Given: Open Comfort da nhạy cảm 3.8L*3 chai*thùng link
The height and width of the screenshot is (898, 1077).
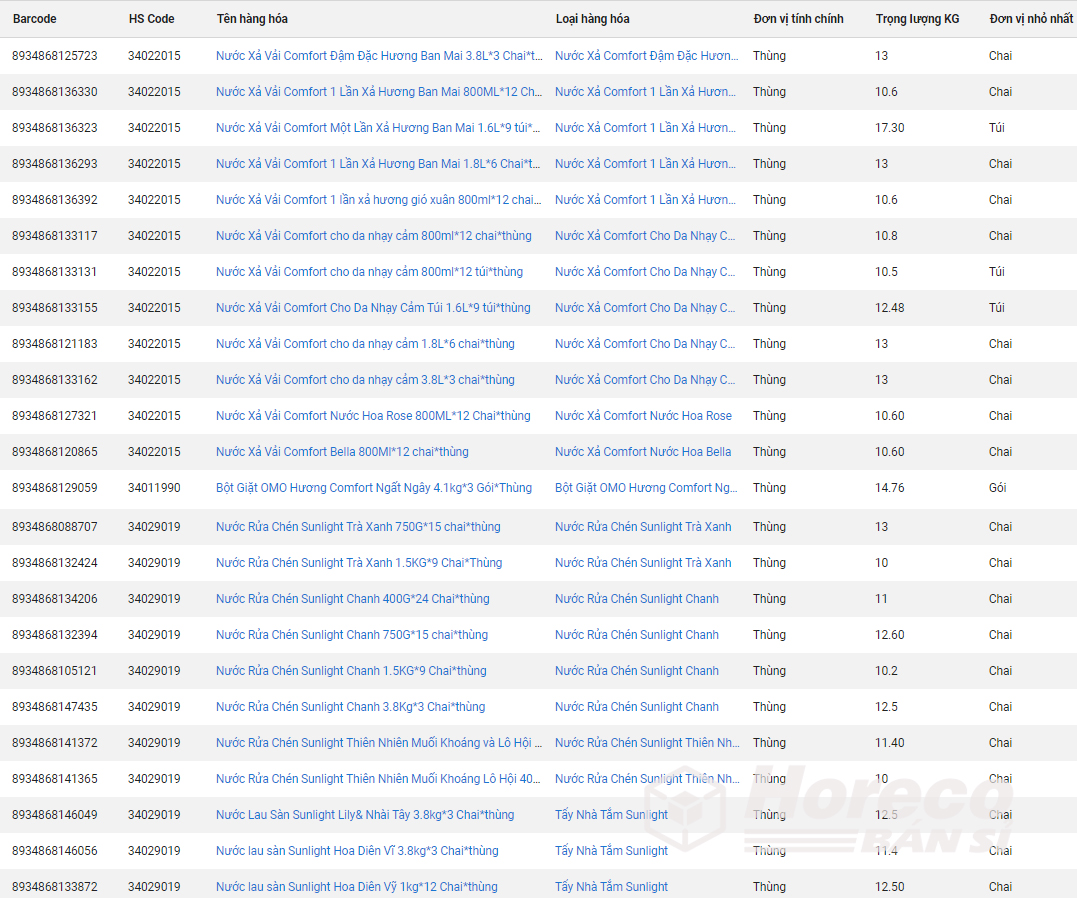Looking at the screenshot, I should tap(365, 380).
